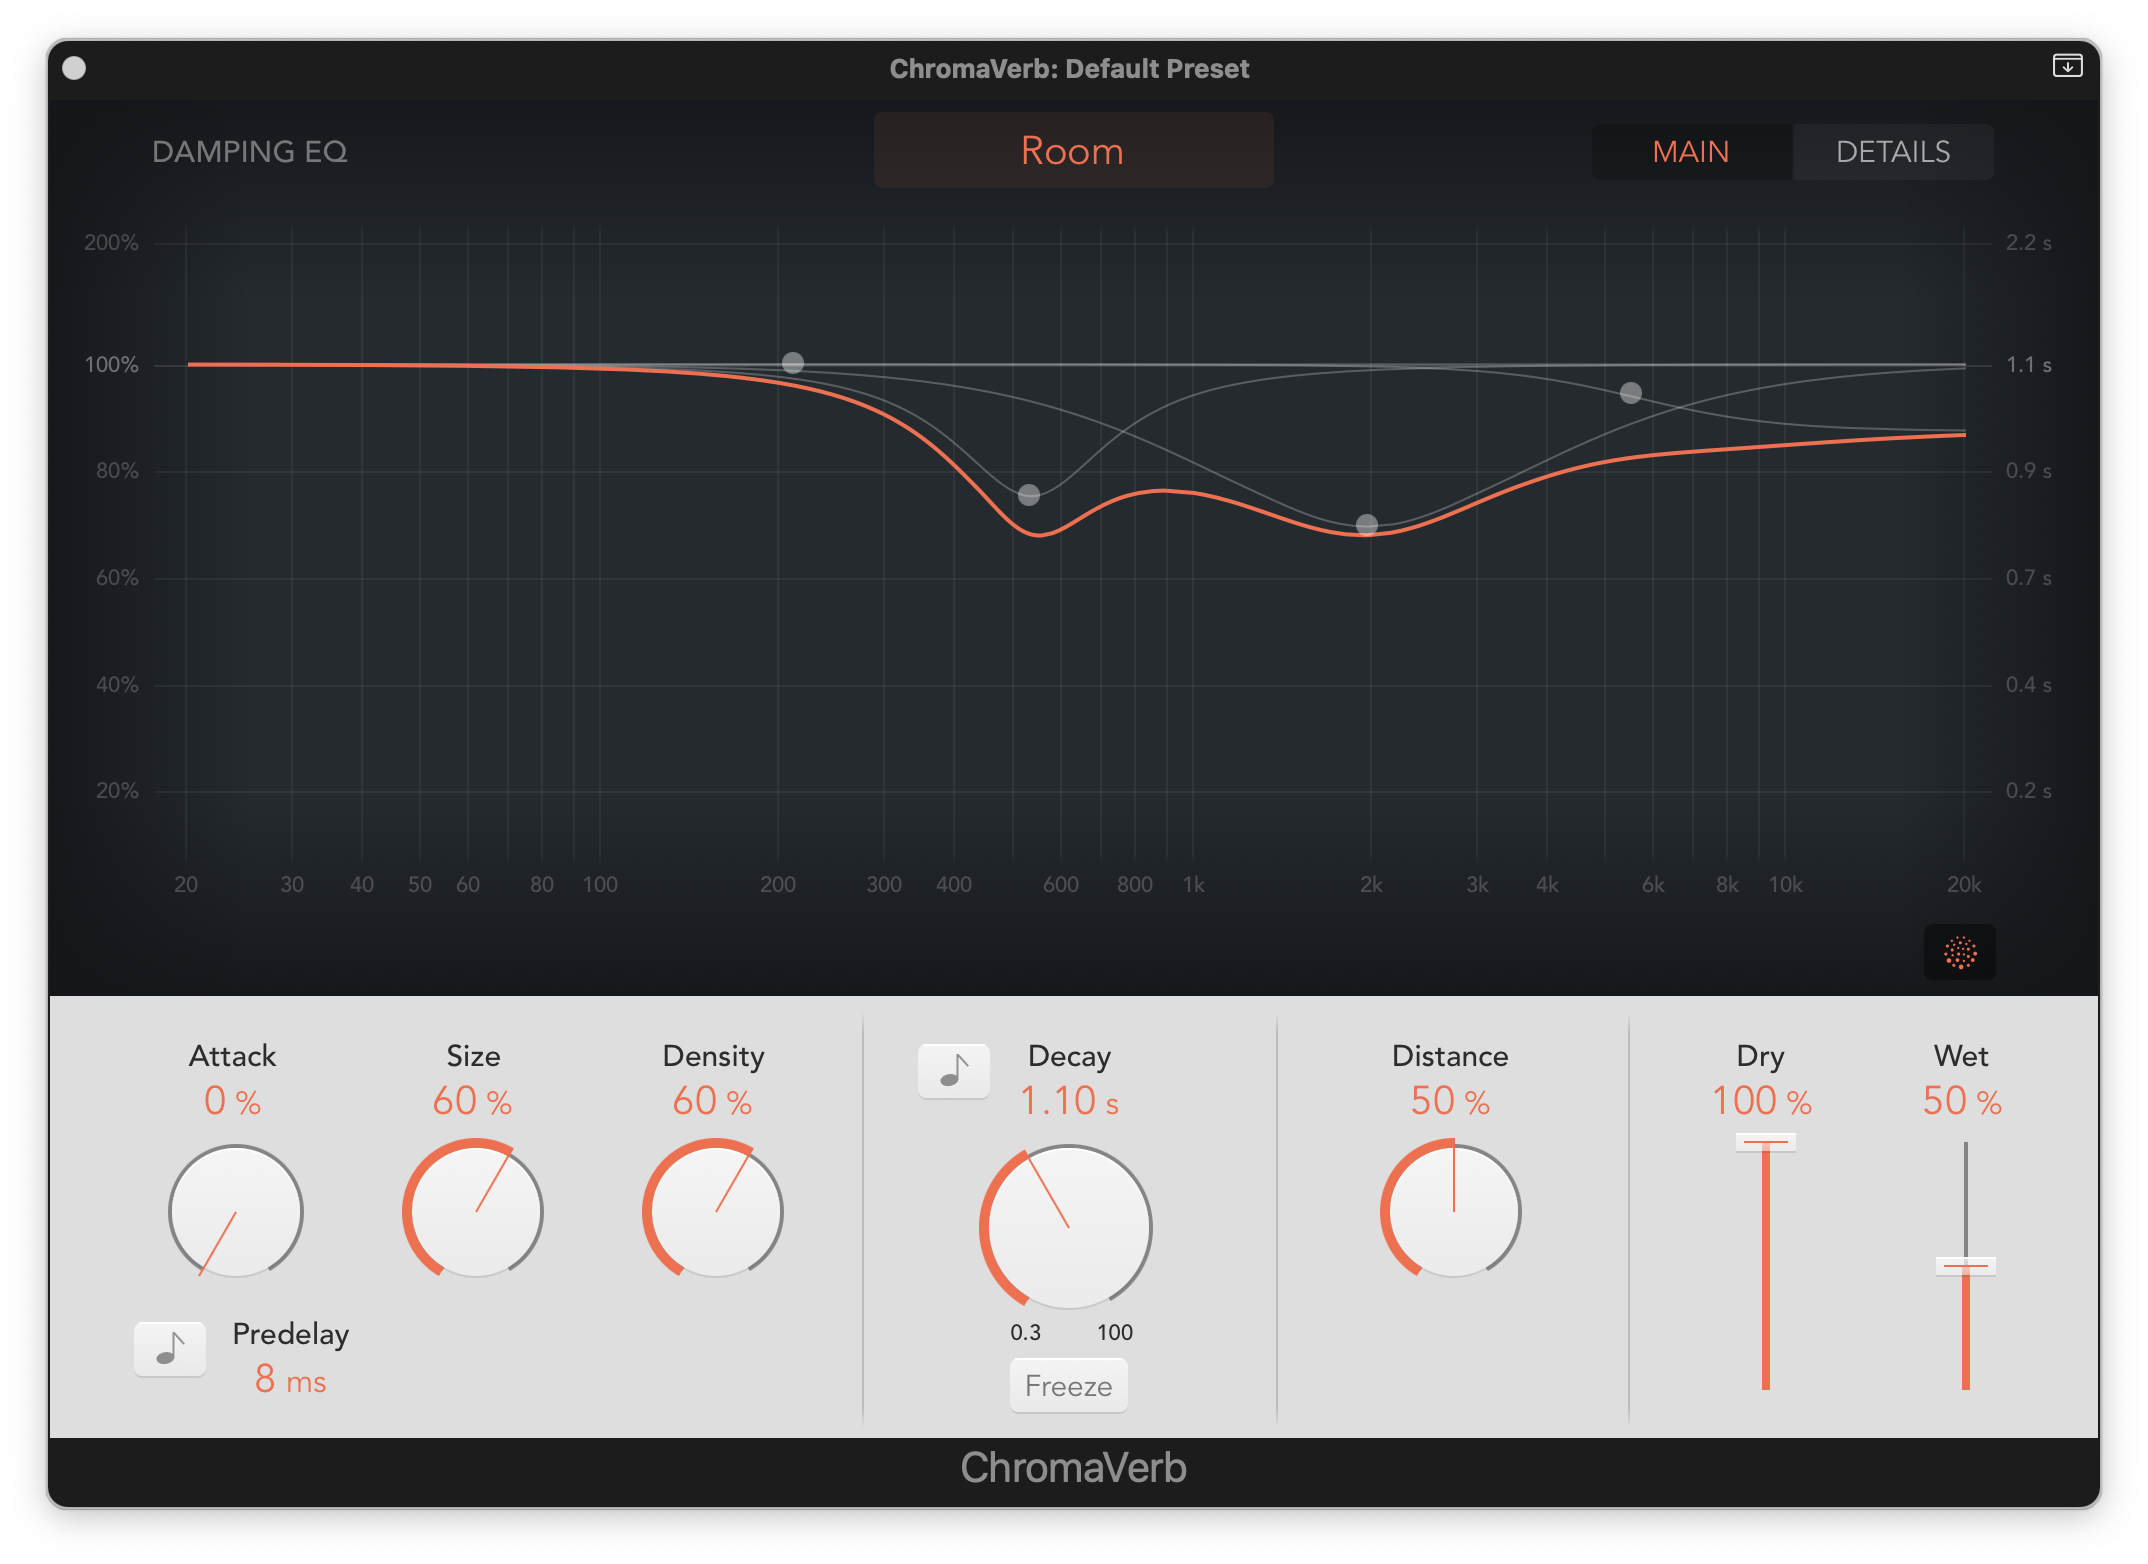Switch to the DETAILS tab
This screenshot has width=2148, height=1564.
point(1893,152)
